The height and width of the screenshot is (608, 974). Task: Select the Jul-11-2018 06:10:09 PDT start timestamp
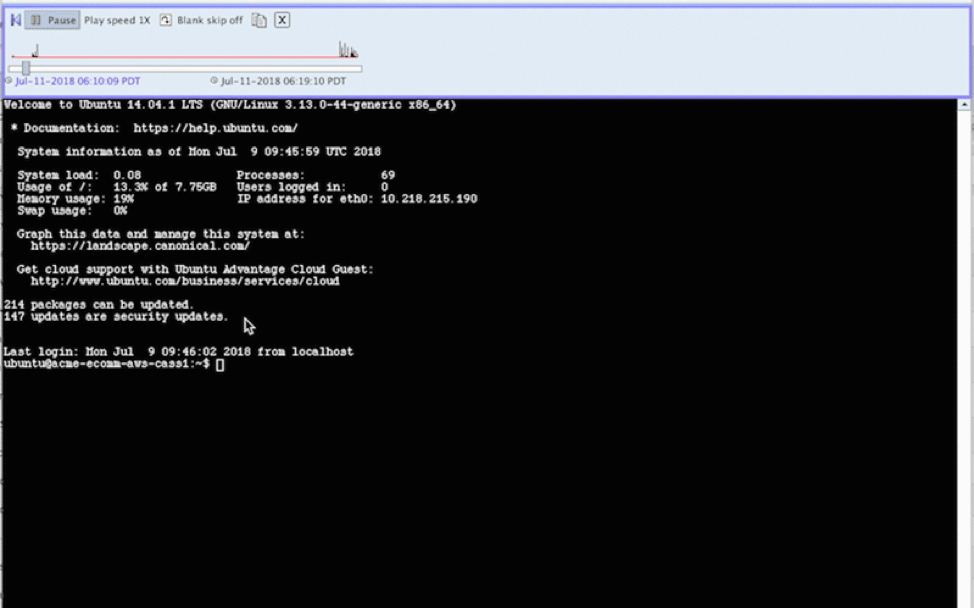point(78,81)
